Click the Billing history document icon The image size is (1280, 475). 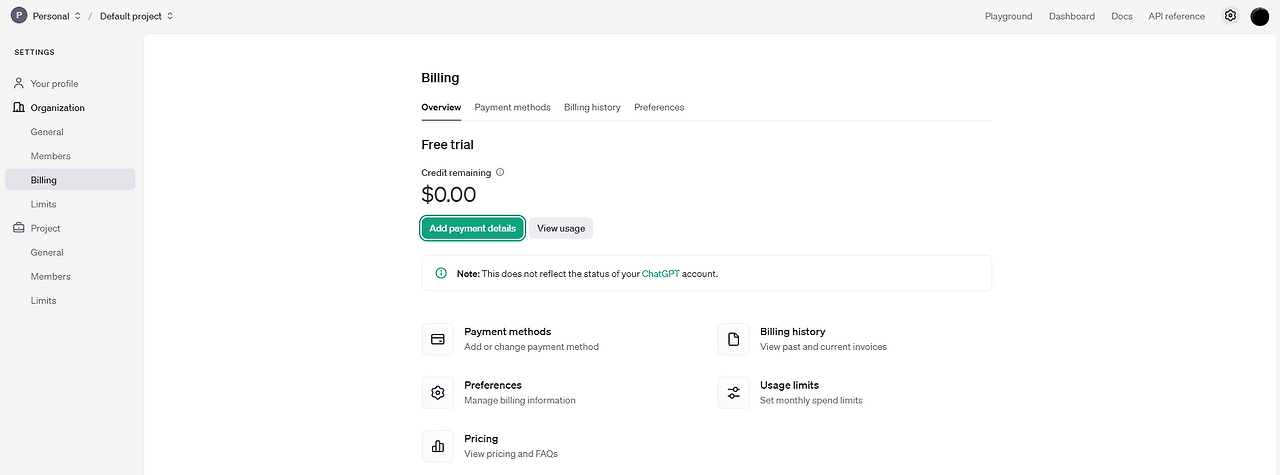click(x=734, y=339)
